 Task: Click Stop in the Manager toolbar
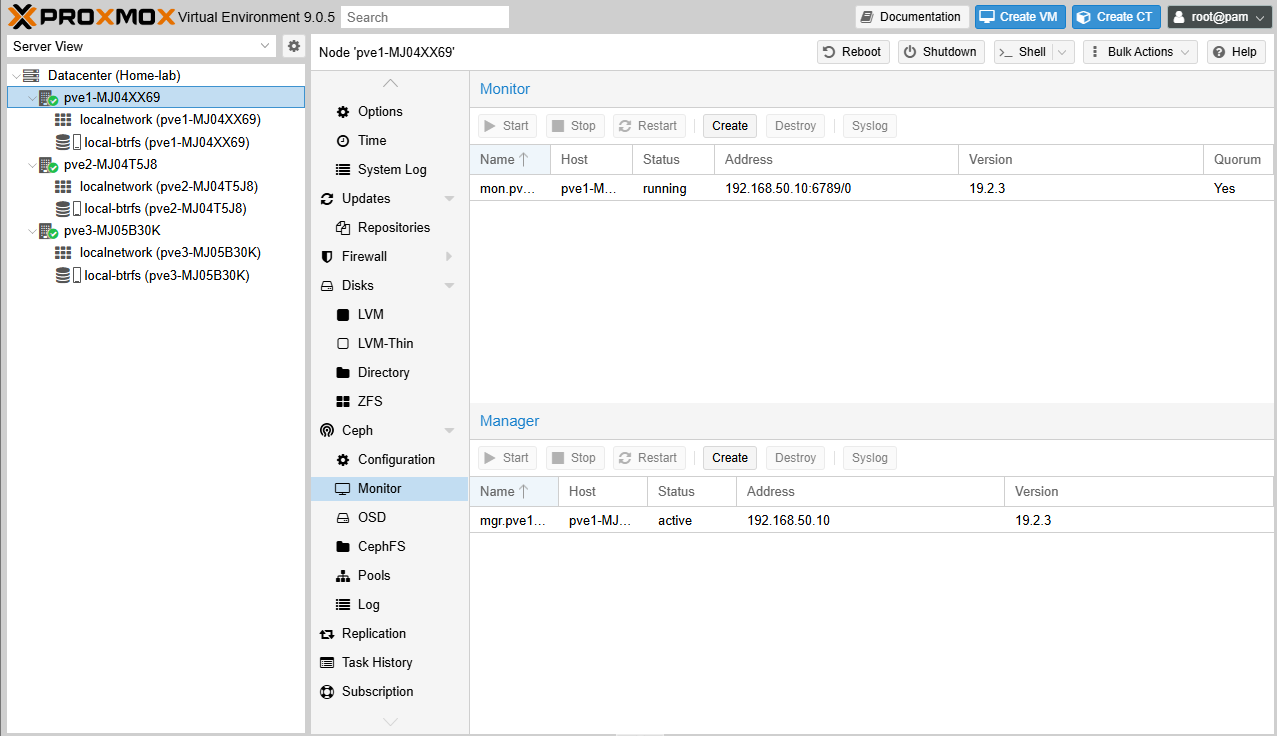tap(575, 458)
